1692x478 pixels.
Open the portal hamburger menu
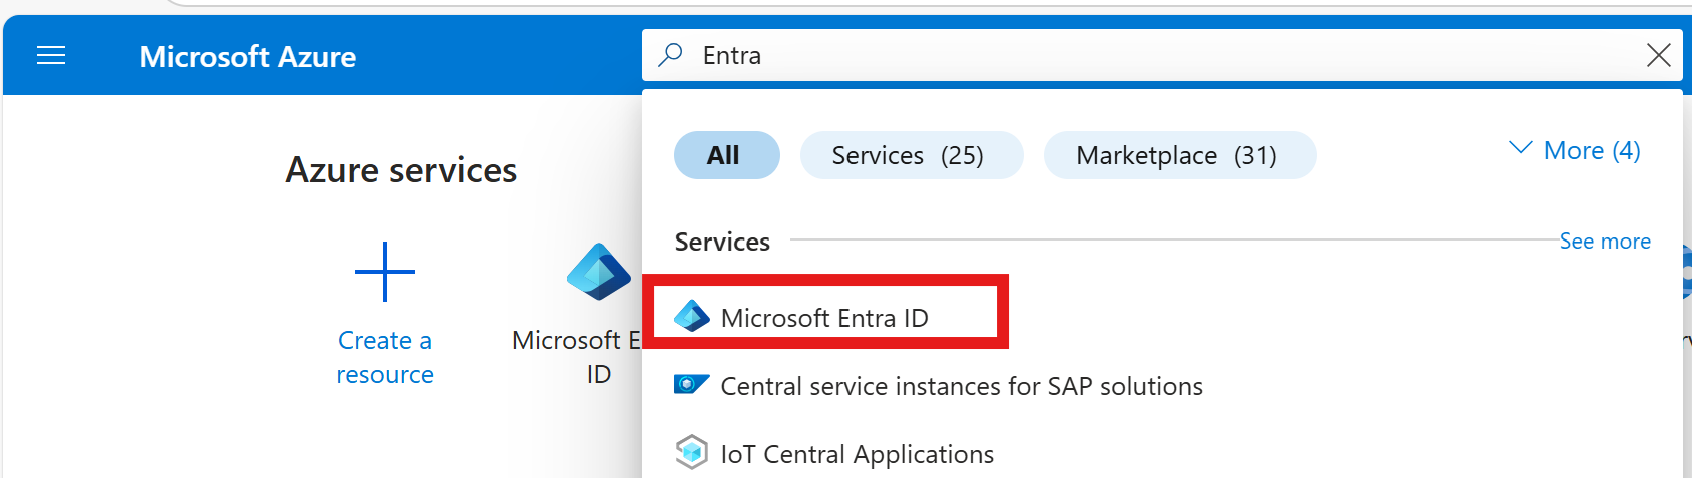pyautogui.click(x=51, y=56)
